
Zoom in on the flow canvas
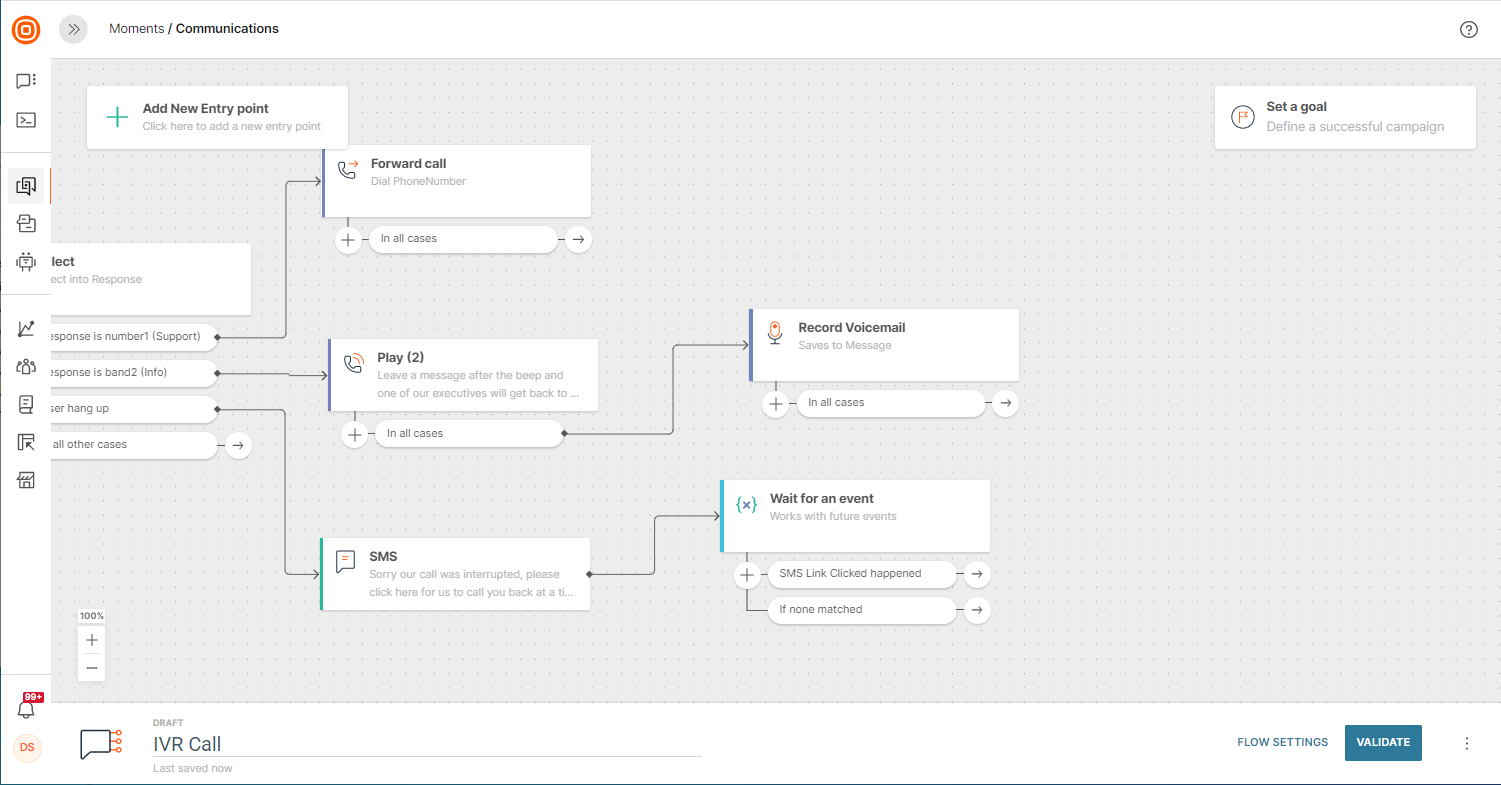[92, 639]
